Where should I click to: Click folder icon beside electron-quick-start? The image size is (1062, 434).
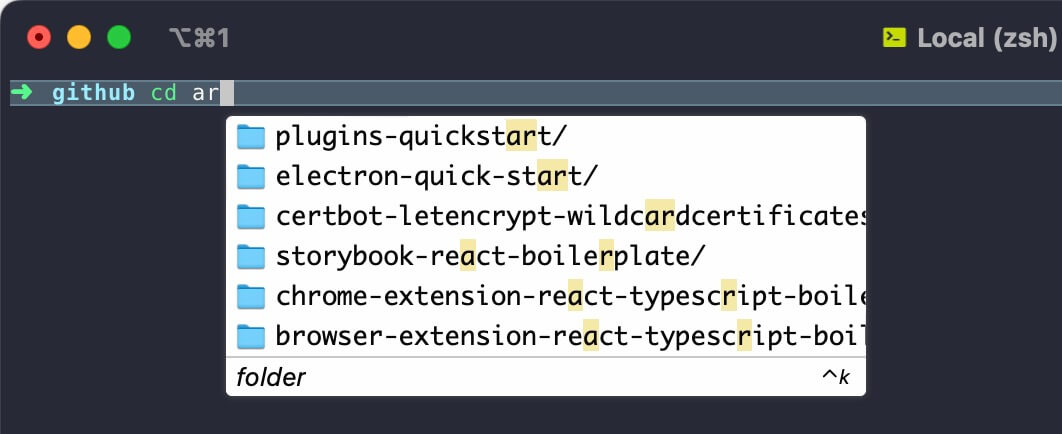click(251, 177)
